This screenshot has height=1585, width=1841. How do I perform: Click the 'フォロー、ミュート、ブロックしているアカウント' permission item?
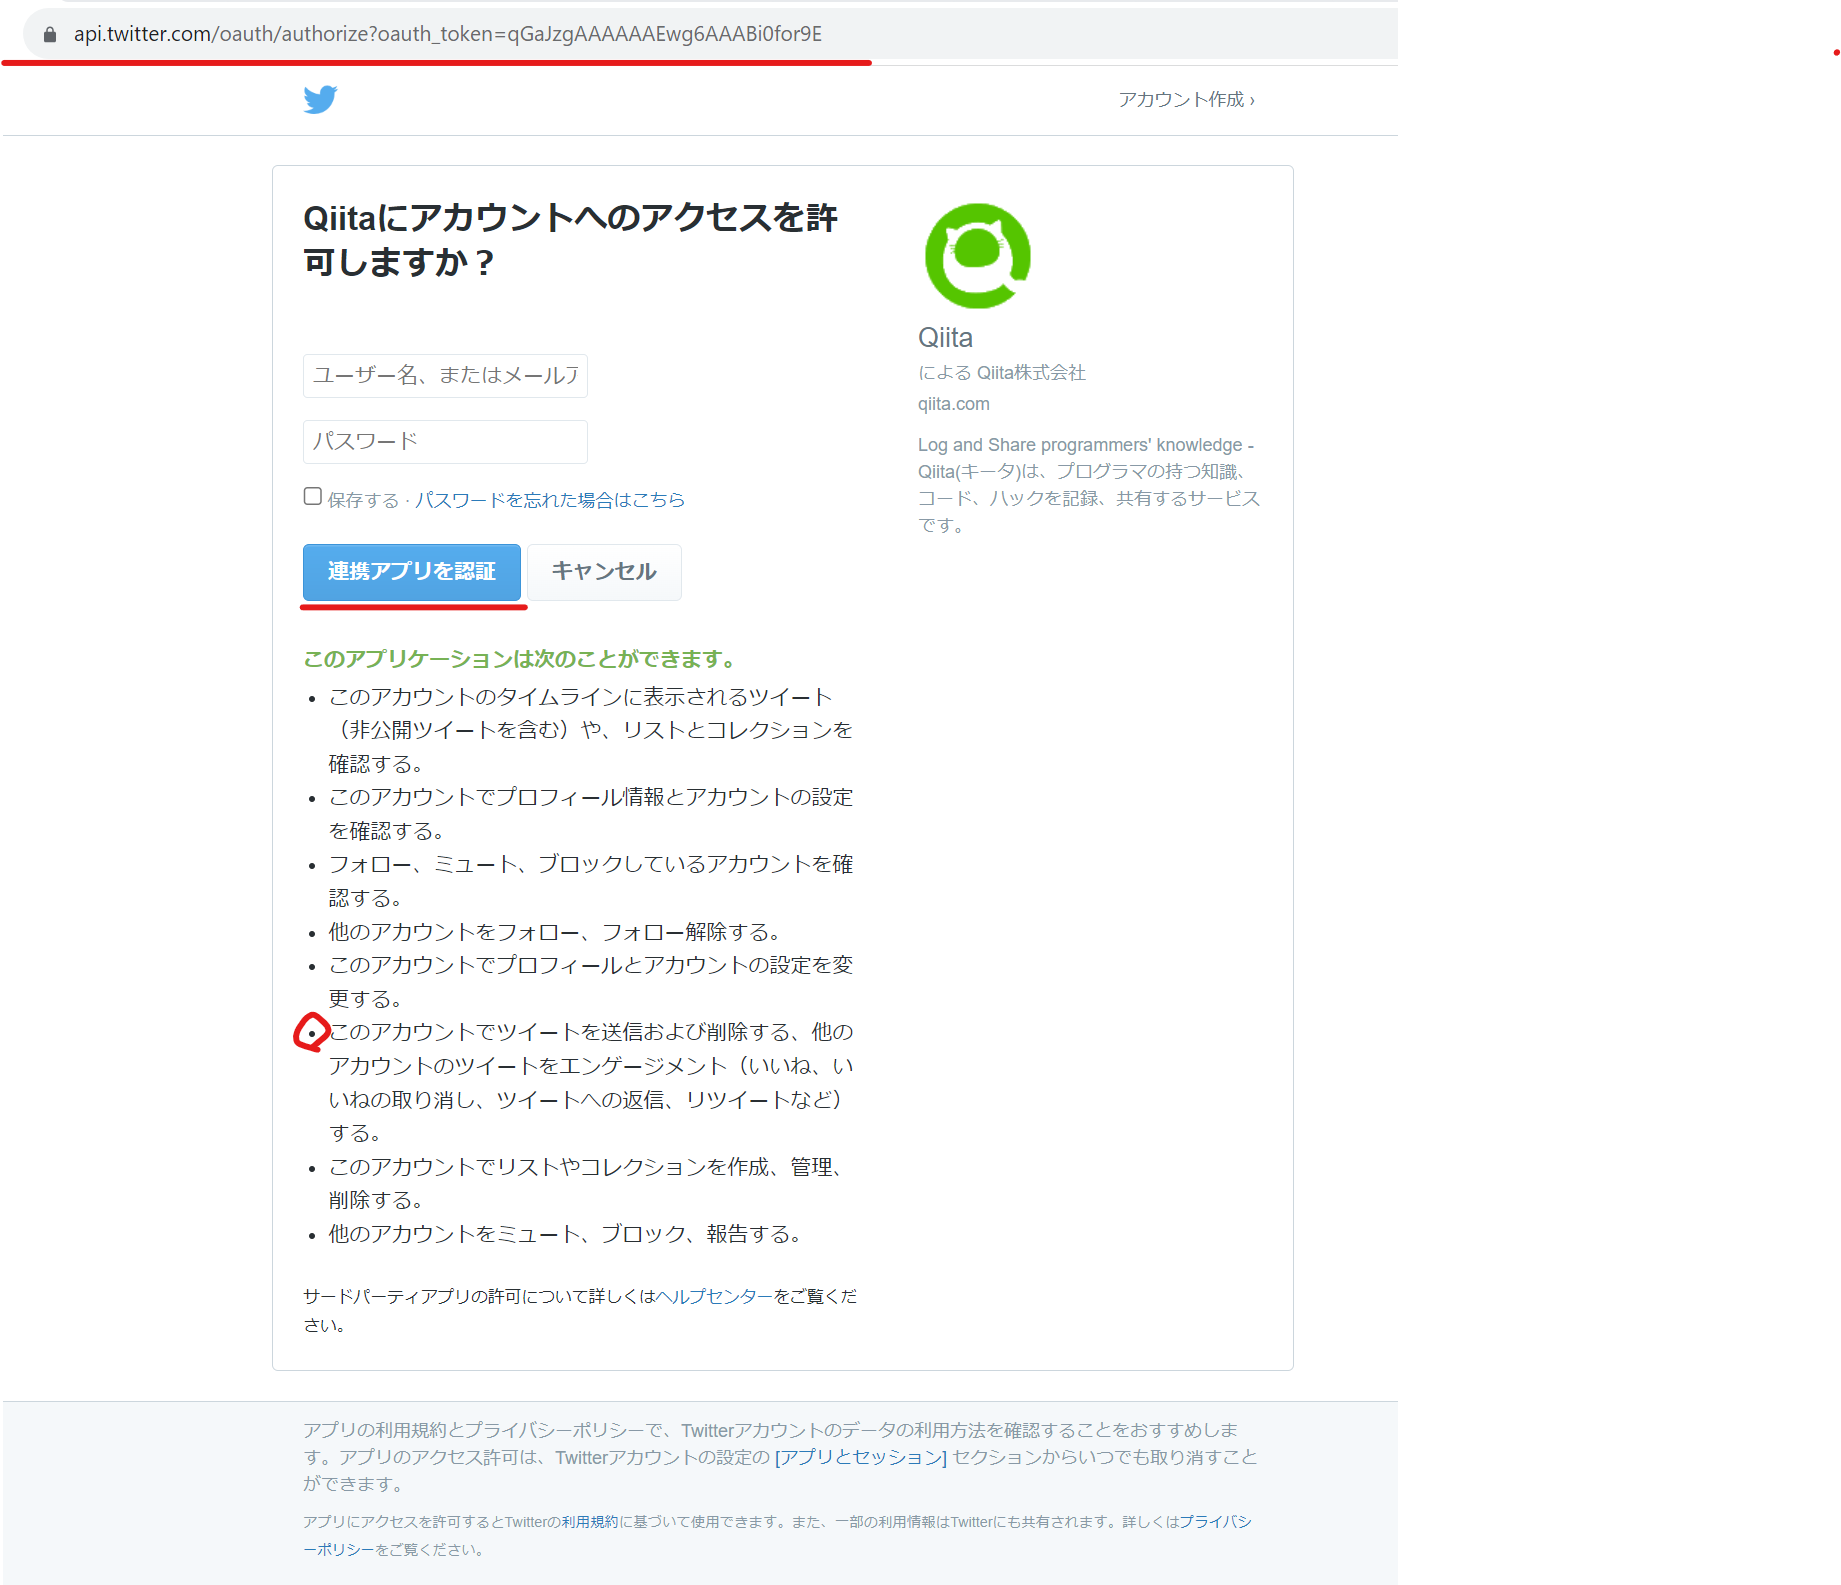click(x=591, y=881)
